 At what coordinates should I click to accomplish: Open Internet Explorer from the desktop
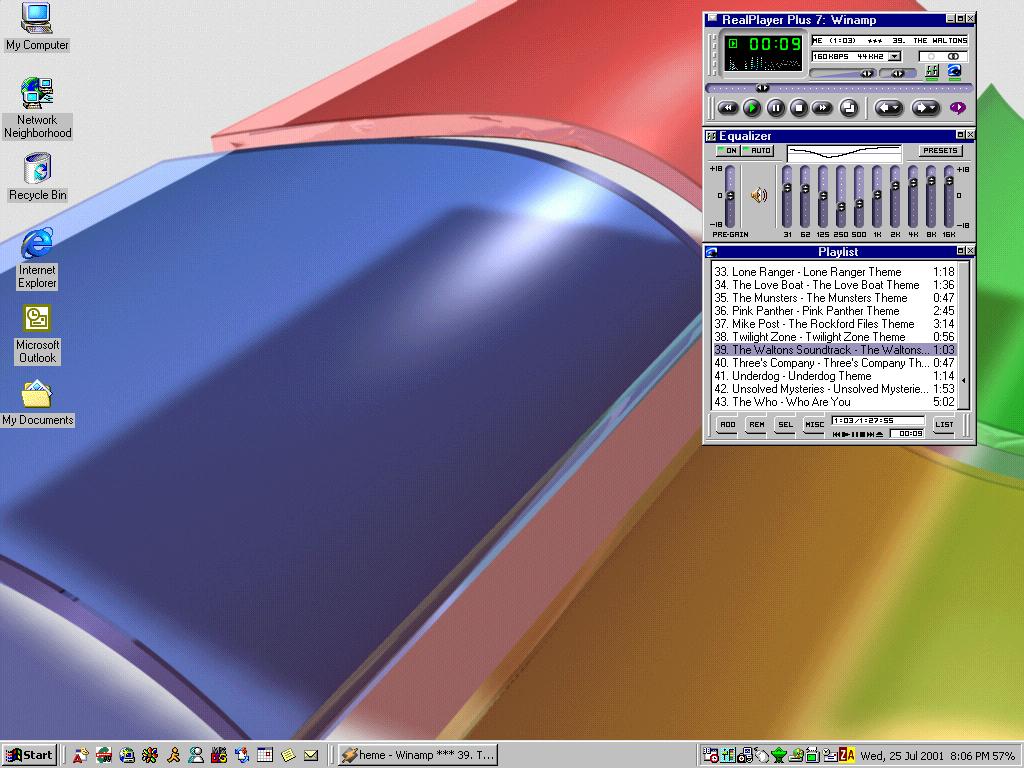(37, 243)
